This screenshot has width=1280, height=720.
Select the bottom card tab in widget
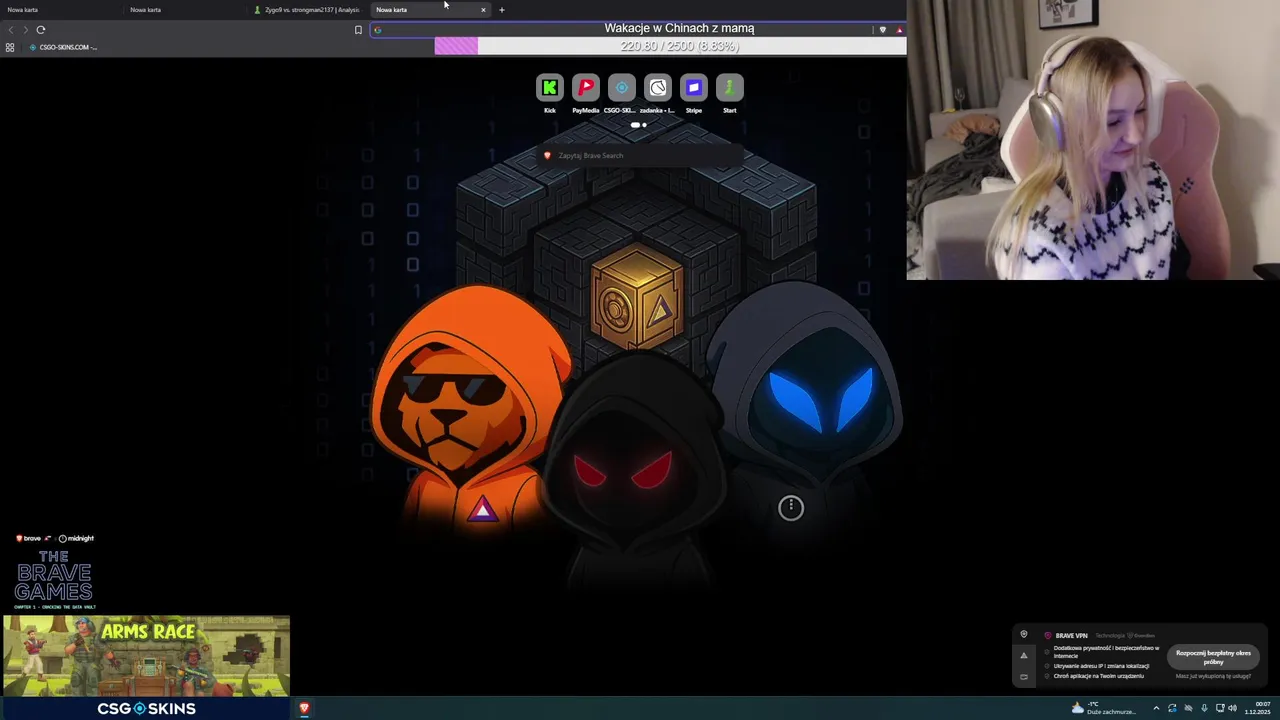click(x=1023, y=677)
